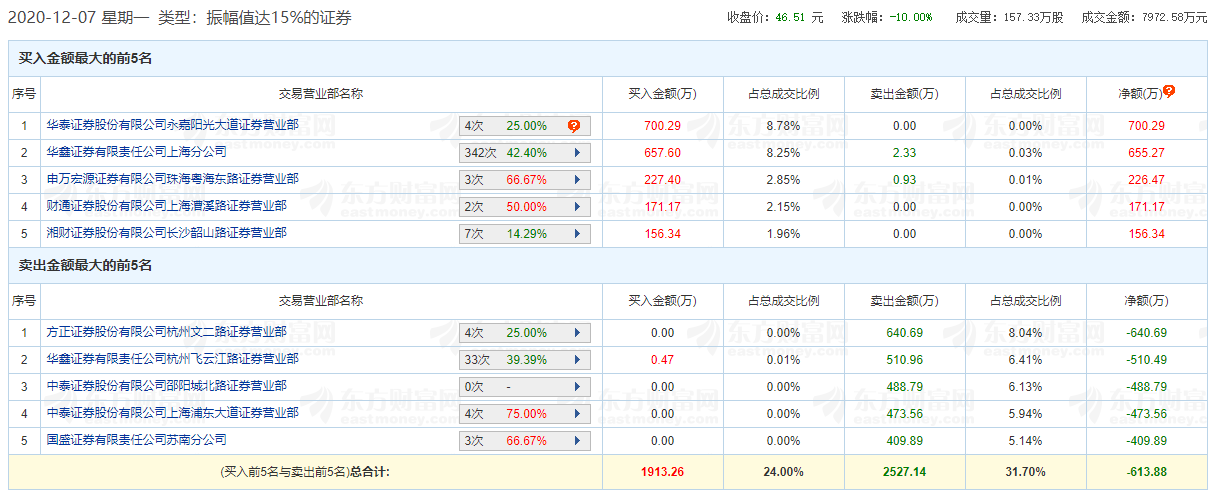
Task: Click the arrow icon beside 2次 50.00%
Action: [577, 207]
